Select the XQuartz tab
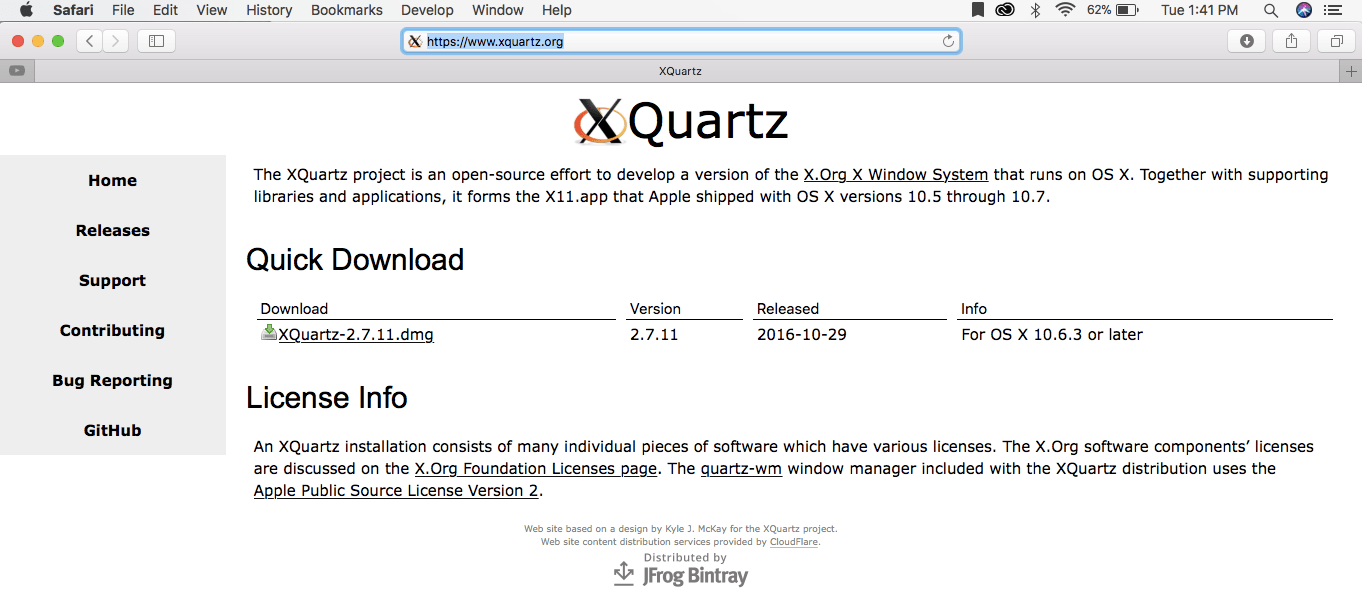Viewport: 1362px width, 606px height. pos(681,71)
